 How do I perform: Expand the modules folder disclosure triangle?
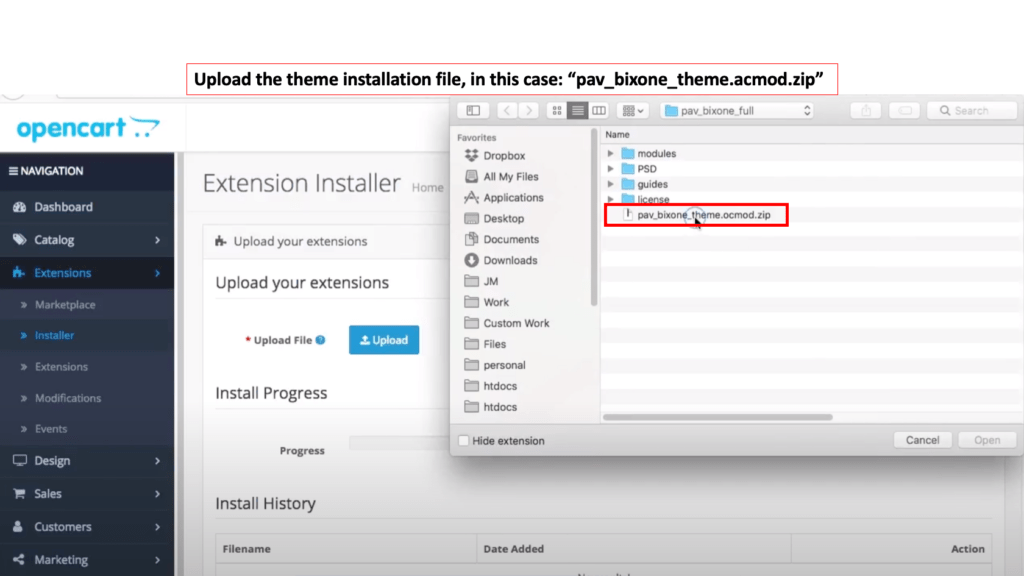[611, 154]
